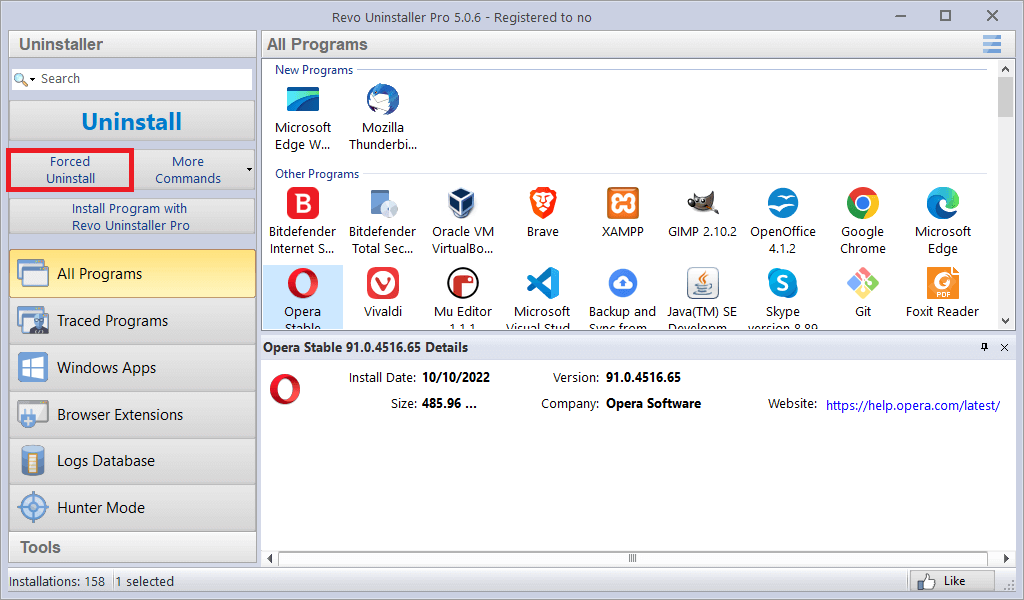The width and height of the screenshot is (1024, 600).
Task: Open the view layout menu
Action: pos(991,44)
